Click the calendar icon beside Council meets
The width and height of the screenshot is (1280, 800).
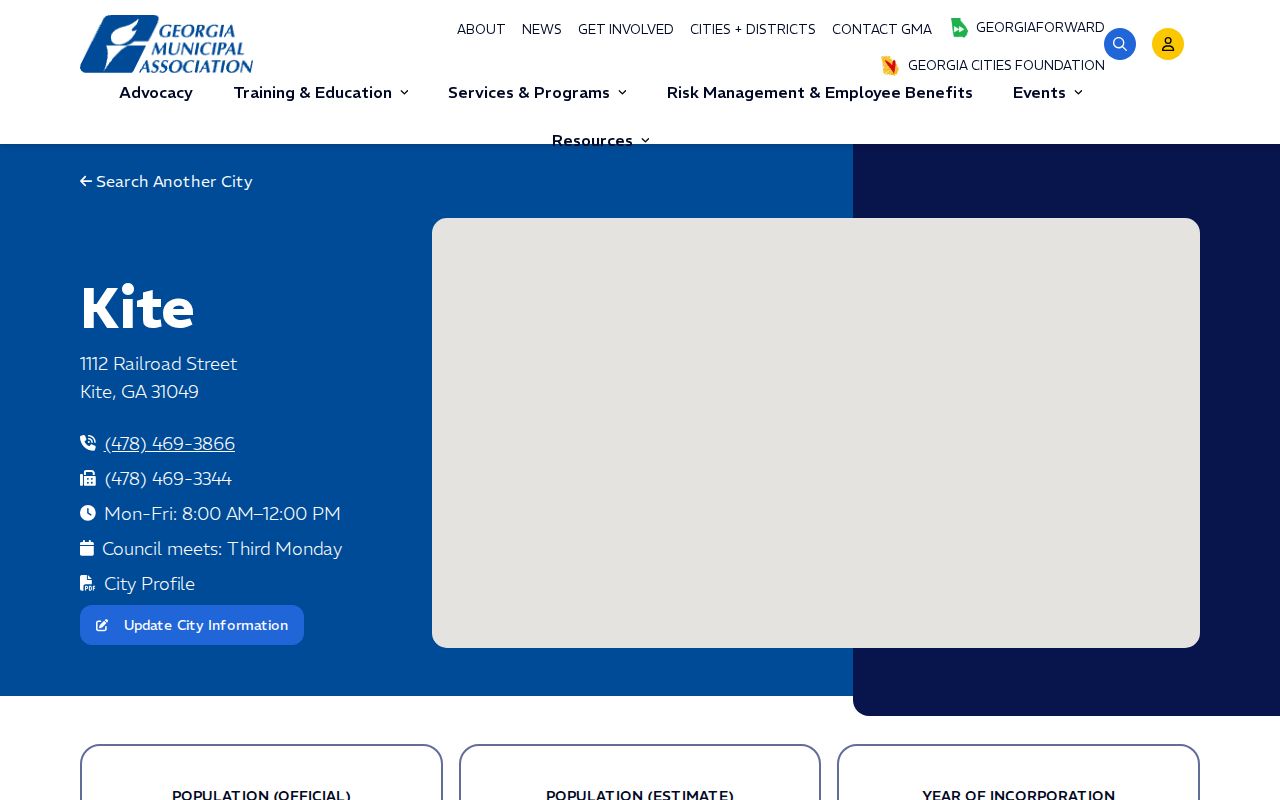pos(87,548)
